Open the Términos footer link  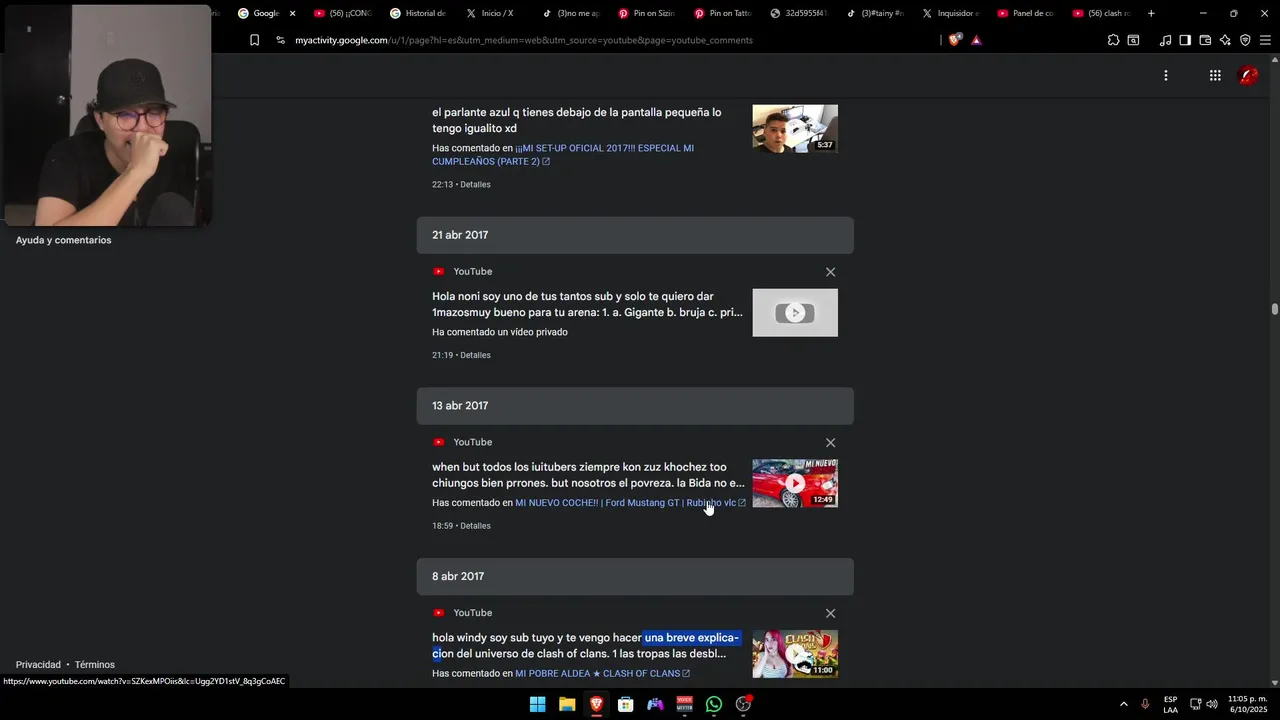pos(95,665)
